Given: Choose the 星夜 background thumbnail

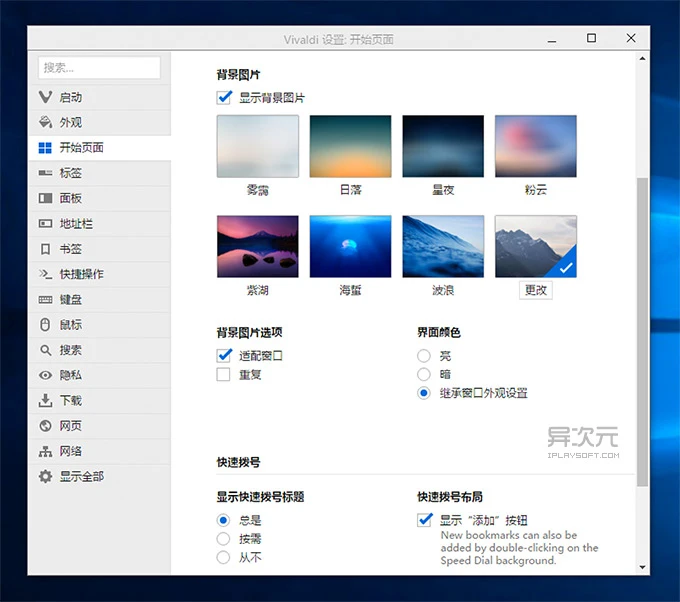Looking at the screenshot, I should [x=443, y=146].
